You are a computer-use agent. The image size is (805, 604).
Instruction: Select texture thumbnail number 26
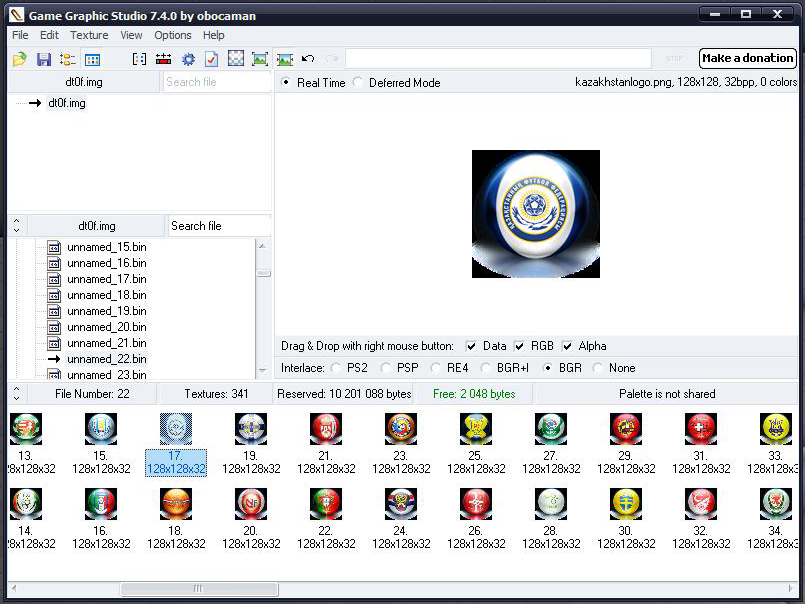click(x=476, y=503)
